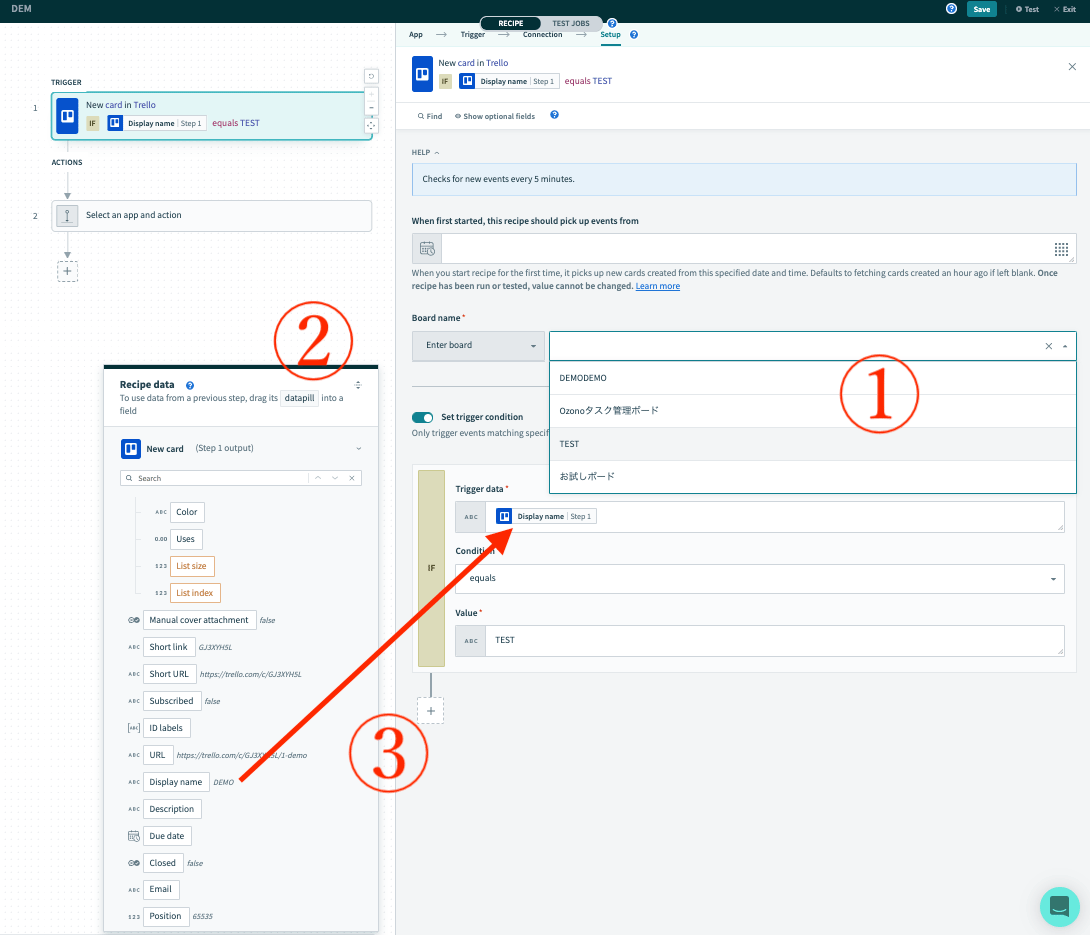Click the Trello icon in the setup header
1090x935 pixels.
(x=422, y=74)
